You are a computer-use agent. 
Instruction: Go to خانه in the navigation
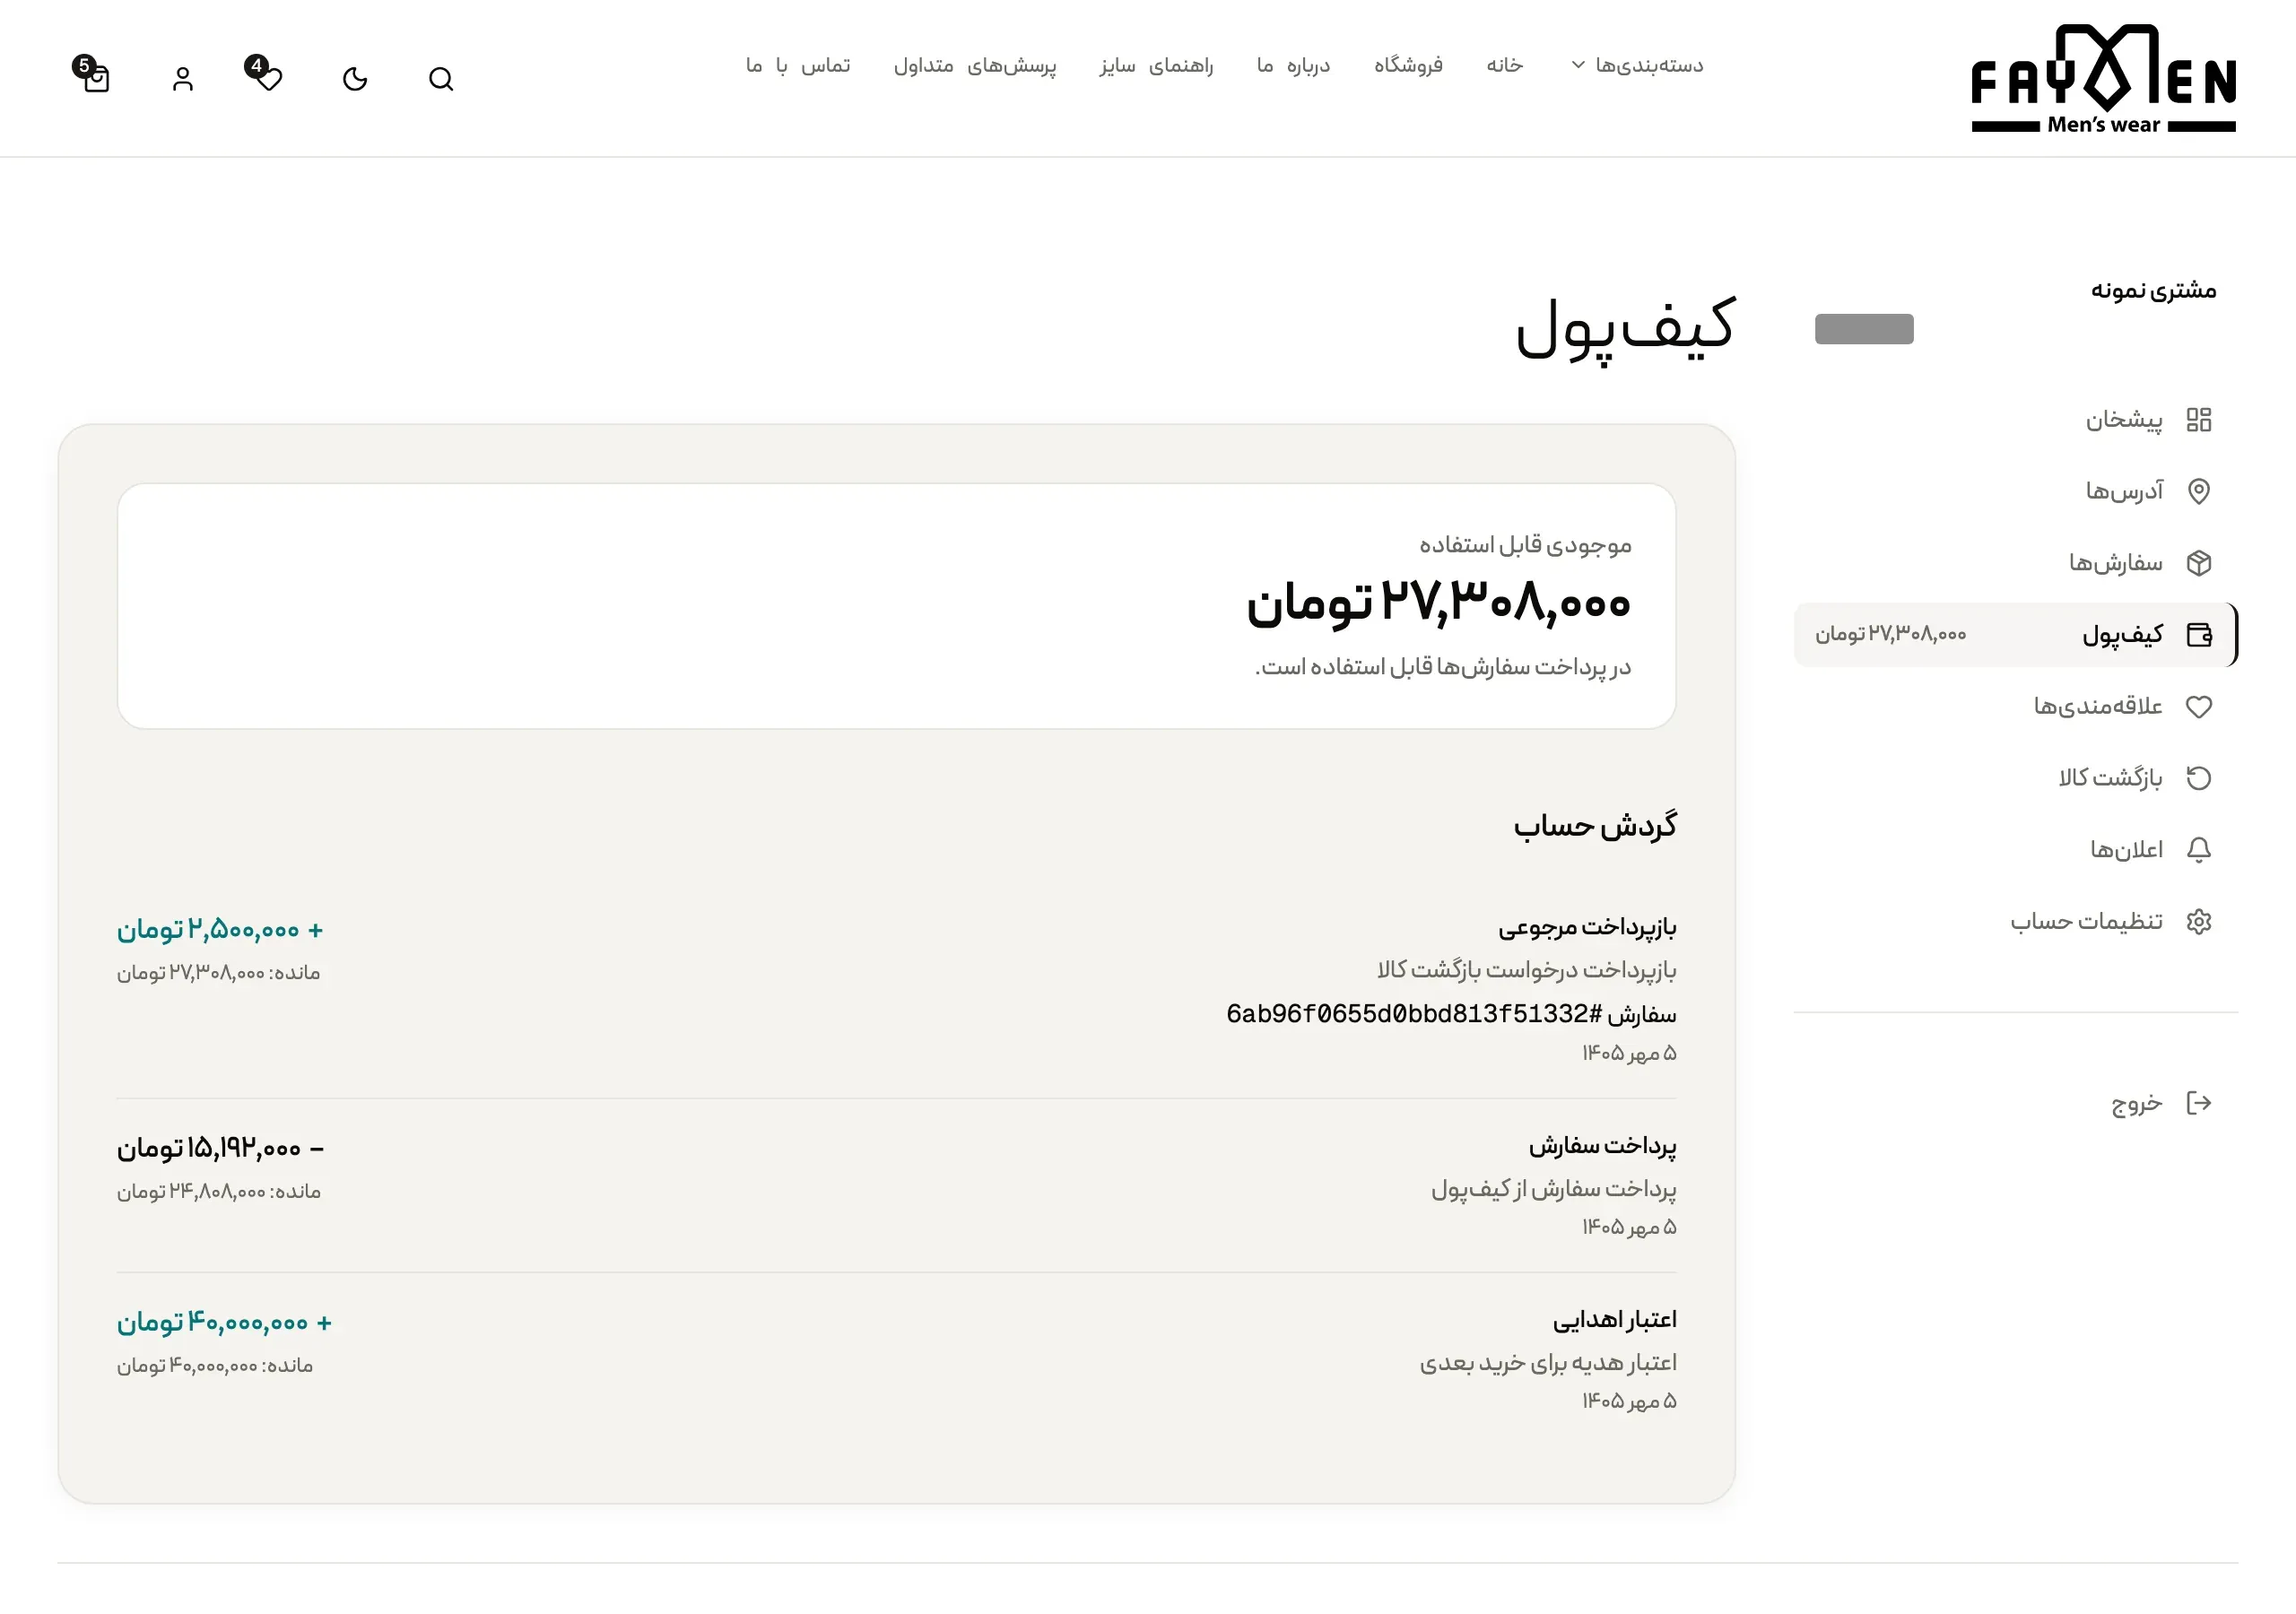point(1505,65)
